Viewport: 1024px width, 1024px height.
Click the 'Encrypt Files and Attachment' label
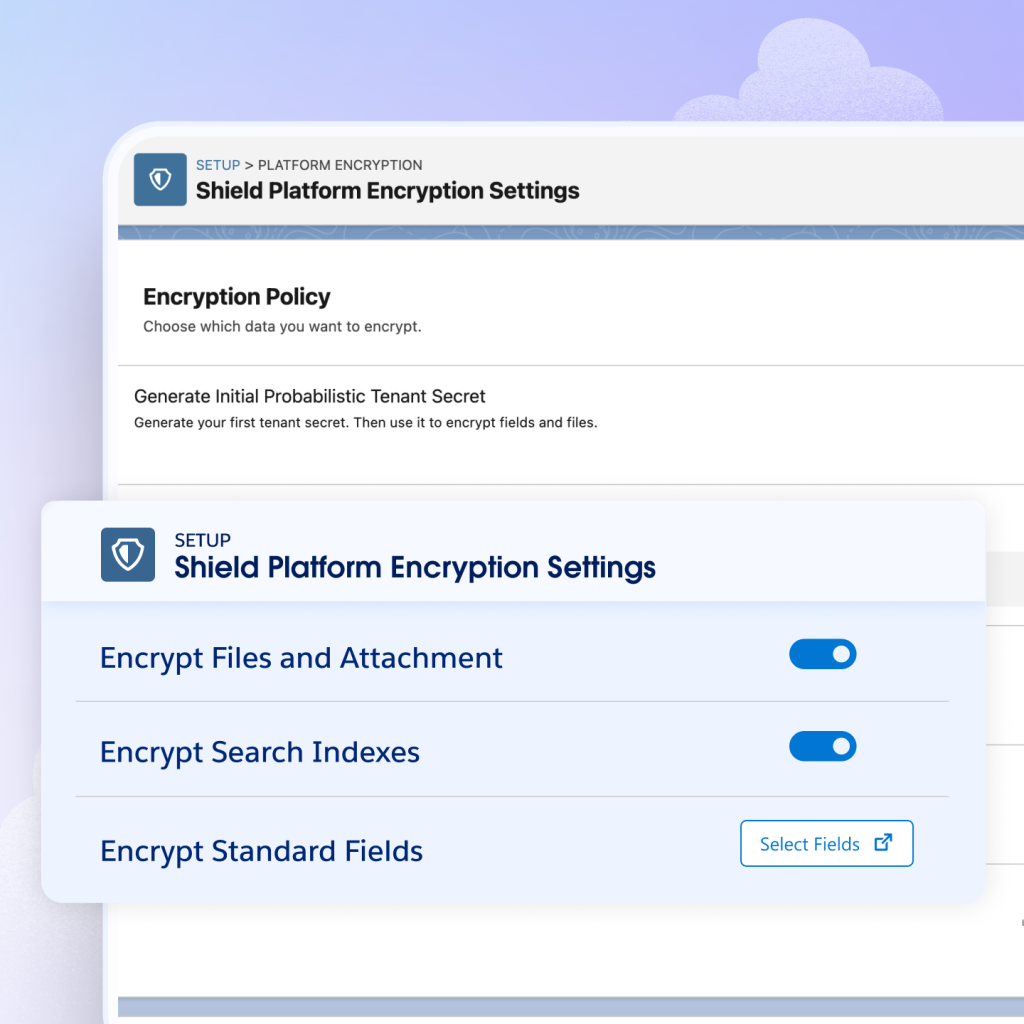coord(301,658)
